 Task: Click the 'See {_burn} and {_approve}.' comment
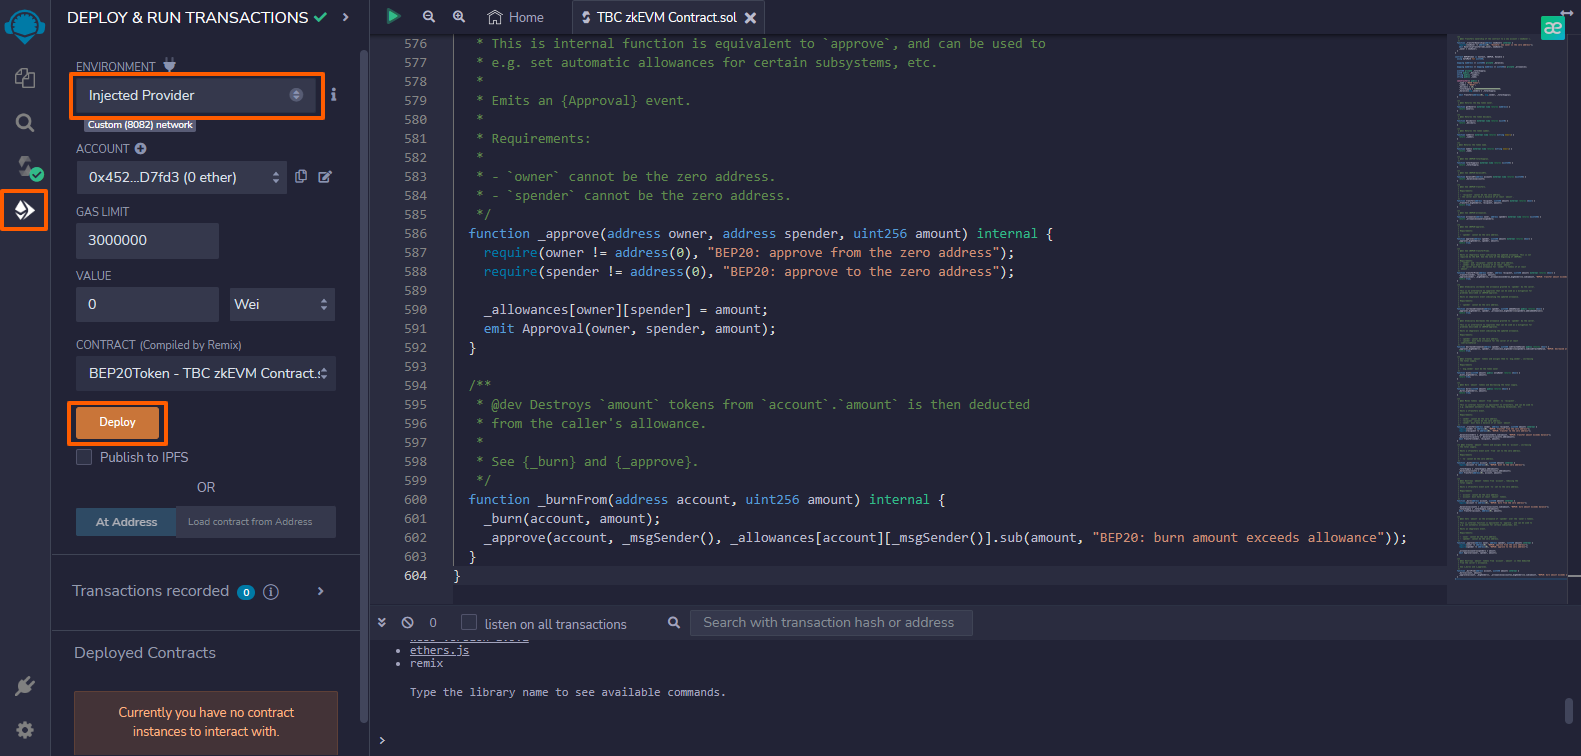coord(595,461)
